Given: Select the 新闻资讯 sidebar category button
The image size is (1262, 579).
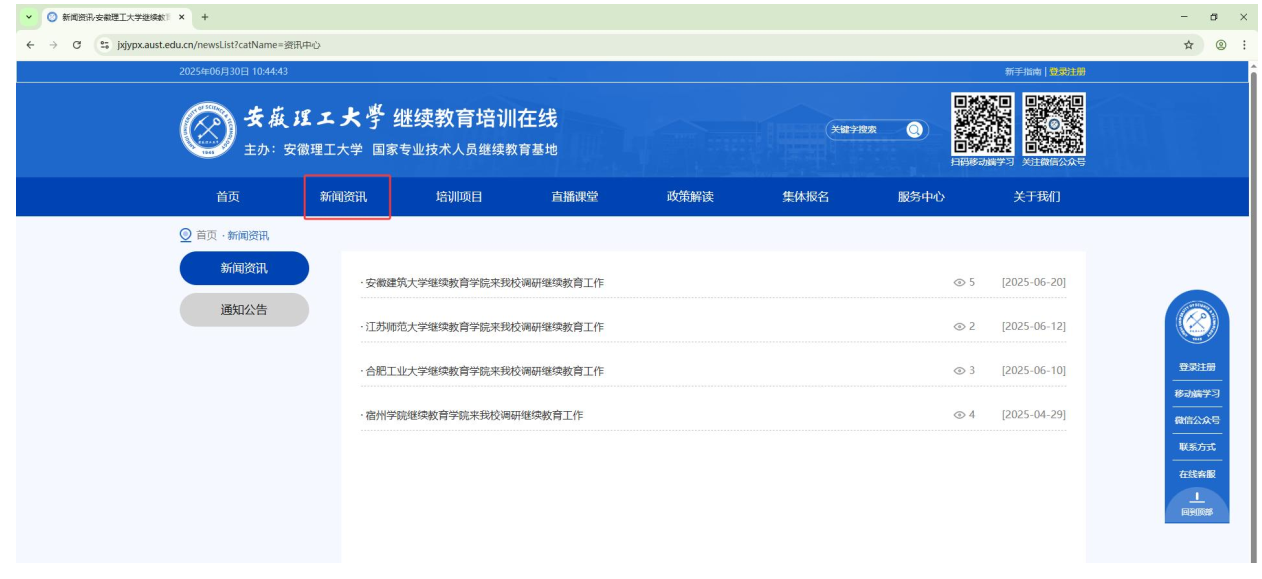Looking at the screenshot, I should (244, 268).
